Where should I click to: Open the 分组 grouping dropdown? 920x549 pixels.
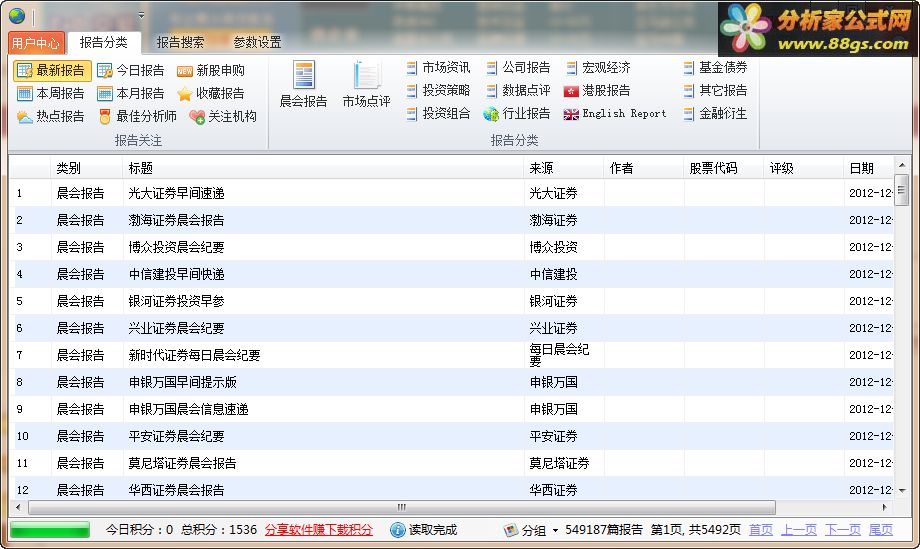pyautogui.click(x=531, y=530)
